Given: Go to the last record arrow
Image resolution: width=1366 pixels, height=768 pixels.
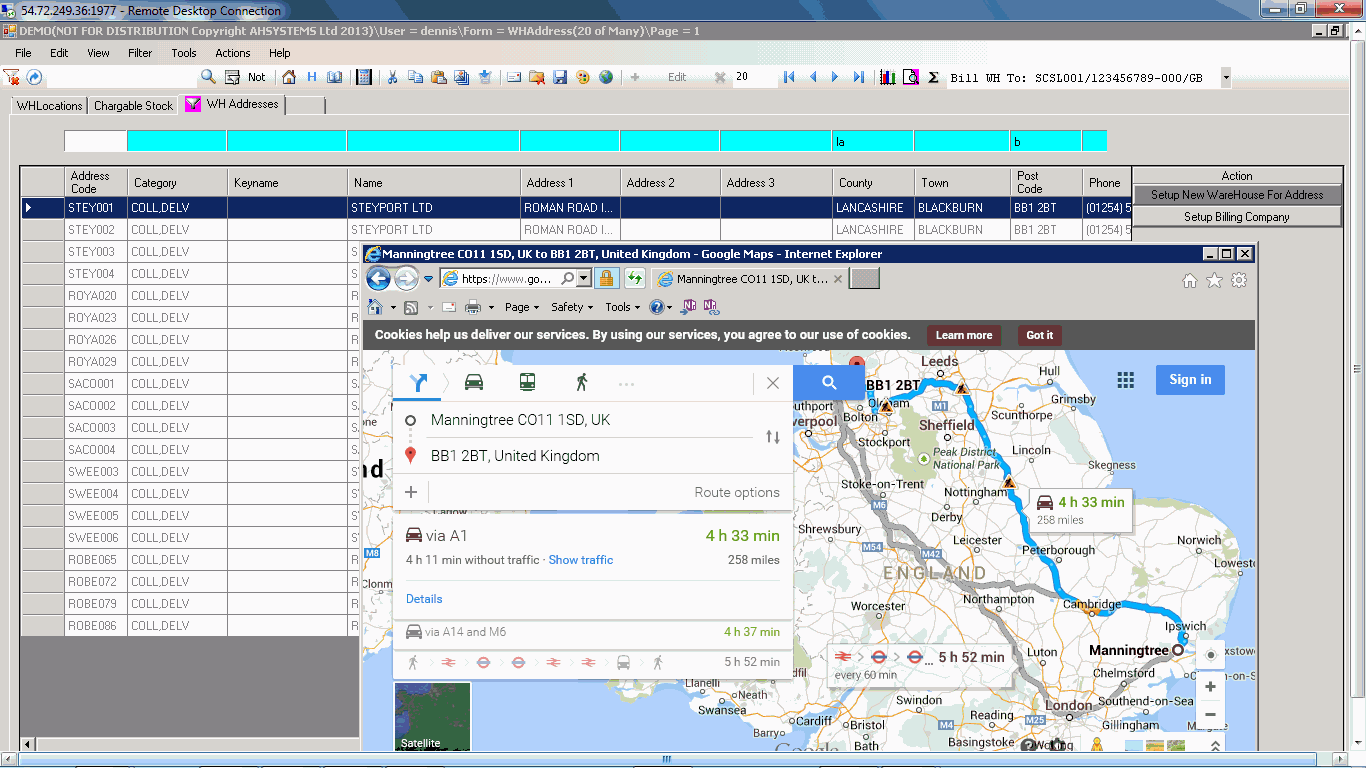Looking at the screenshot, I should pos(858,77).
